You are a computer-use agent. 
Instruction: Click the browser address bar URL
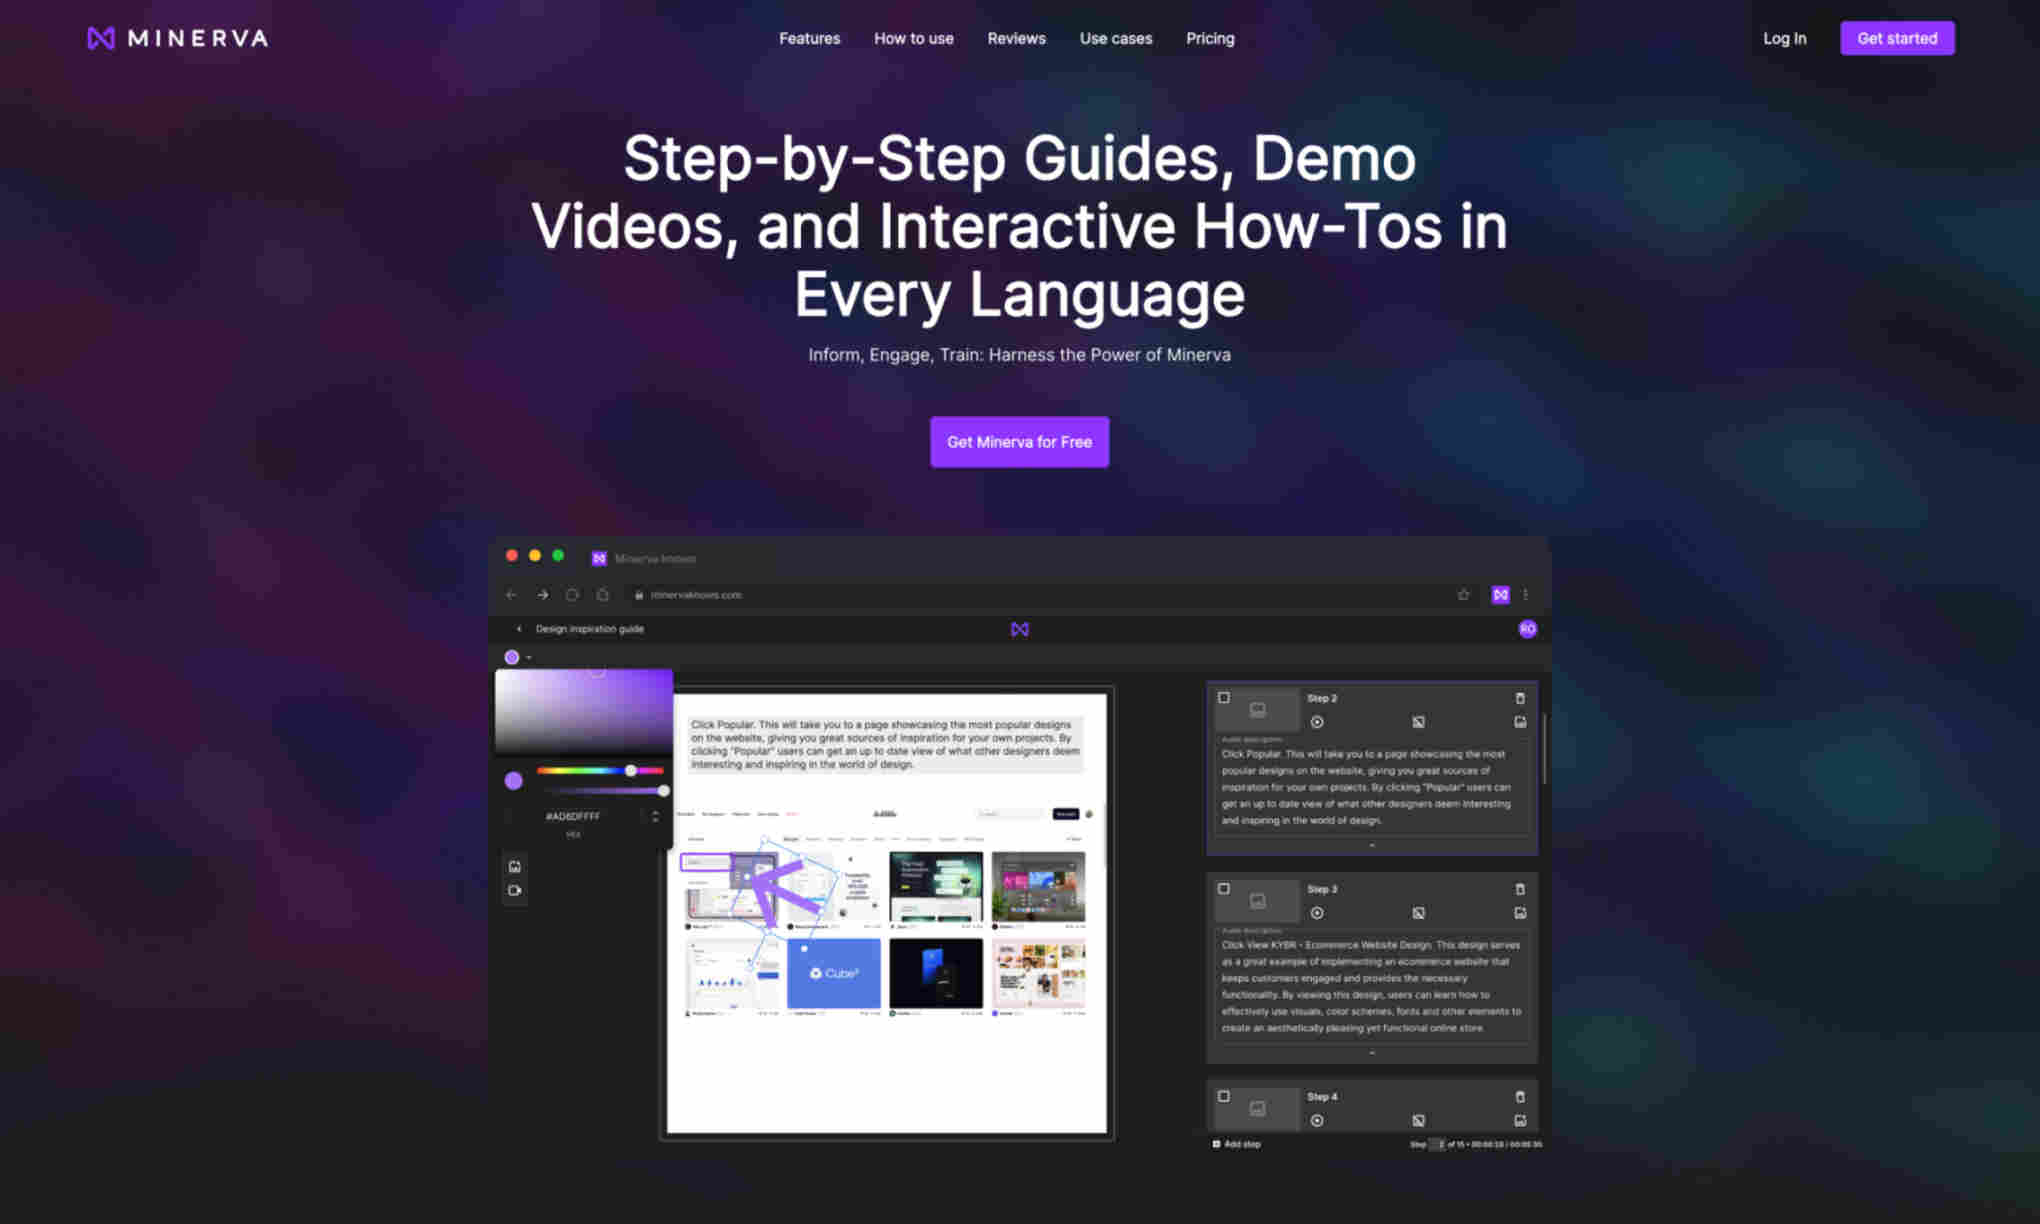tap(696, 595)
